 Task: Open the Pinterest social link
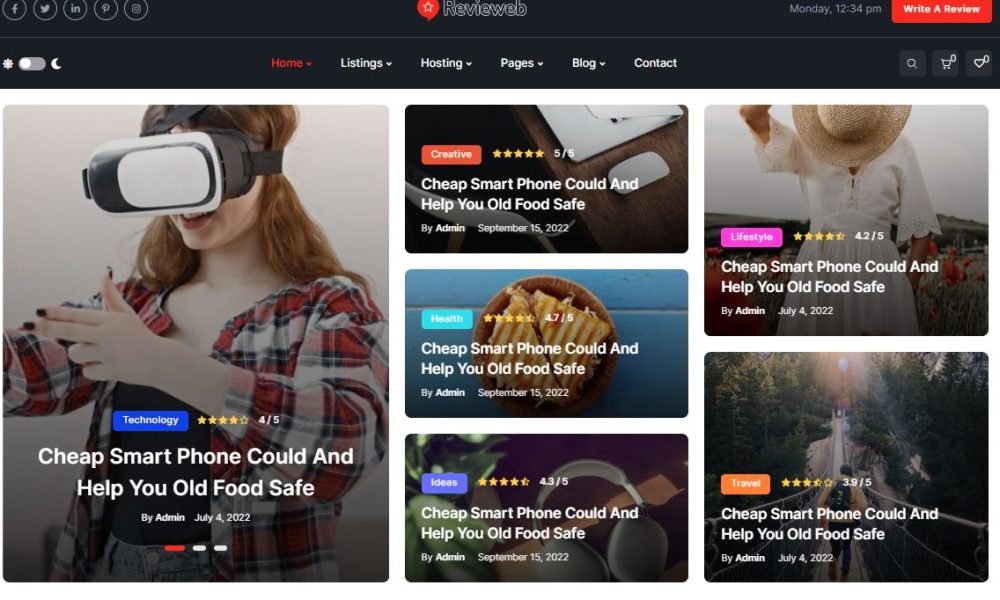(x=106, y=9)
